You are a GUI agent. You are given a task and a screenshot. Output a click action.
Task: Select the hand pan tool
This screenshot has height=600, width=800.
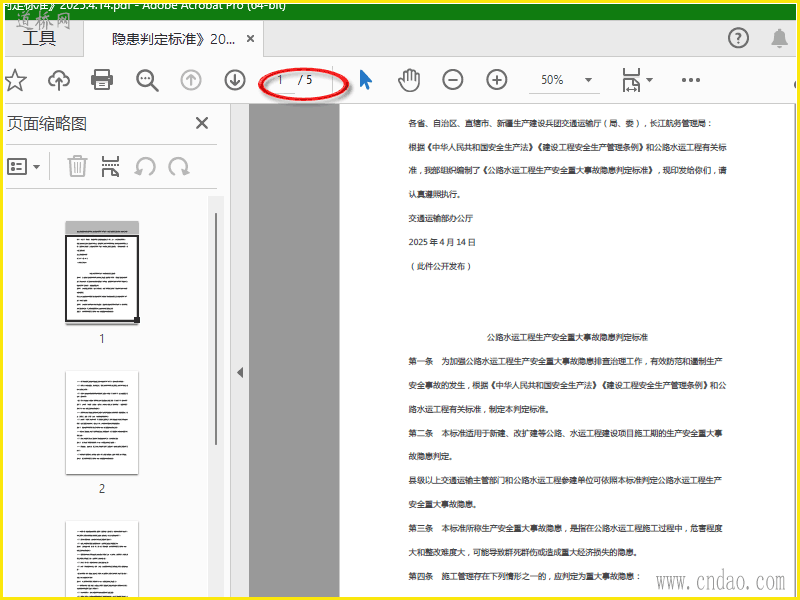pos(409,80)
